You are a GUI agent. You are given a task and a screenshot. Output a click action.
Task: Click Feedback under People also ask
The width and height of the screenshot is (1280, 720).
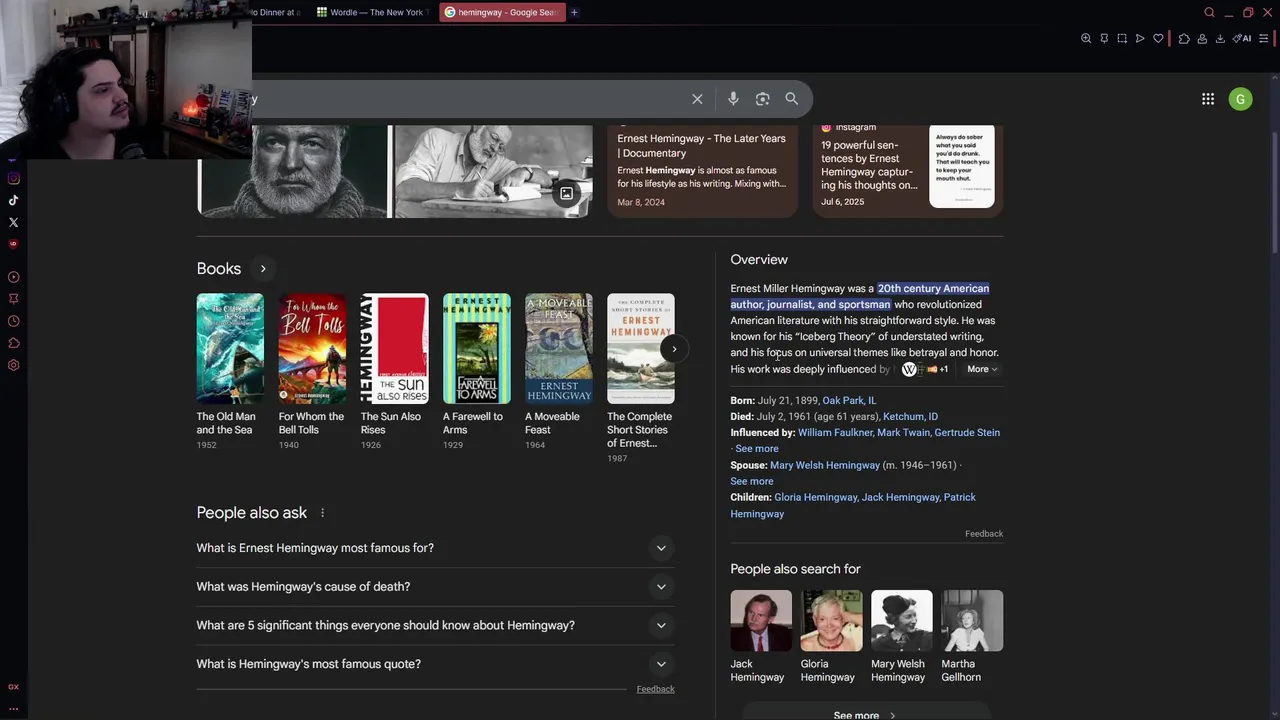coord(655,689)
